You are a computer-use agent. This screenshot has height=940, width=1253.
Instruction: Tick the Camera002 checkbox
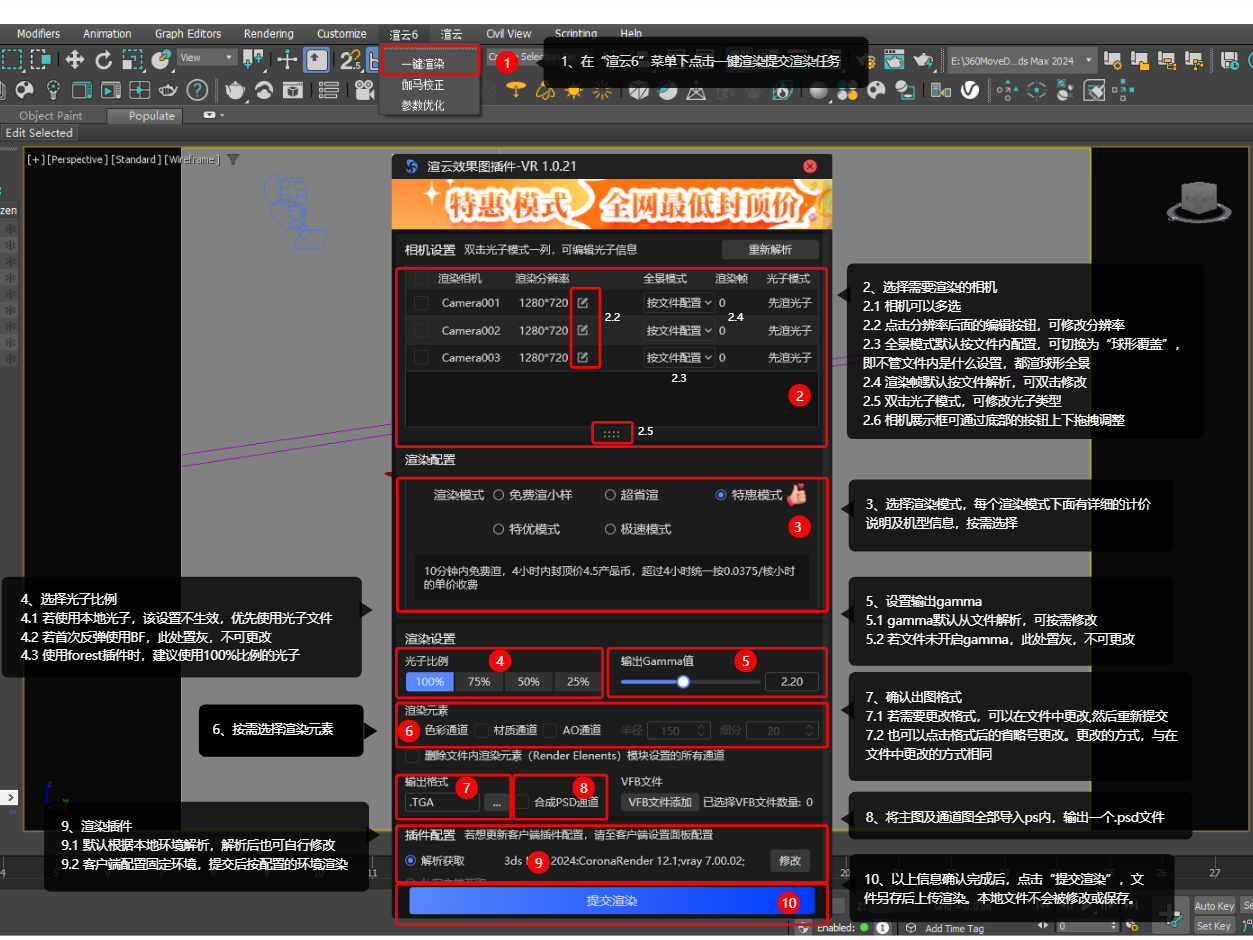point(421,330)
